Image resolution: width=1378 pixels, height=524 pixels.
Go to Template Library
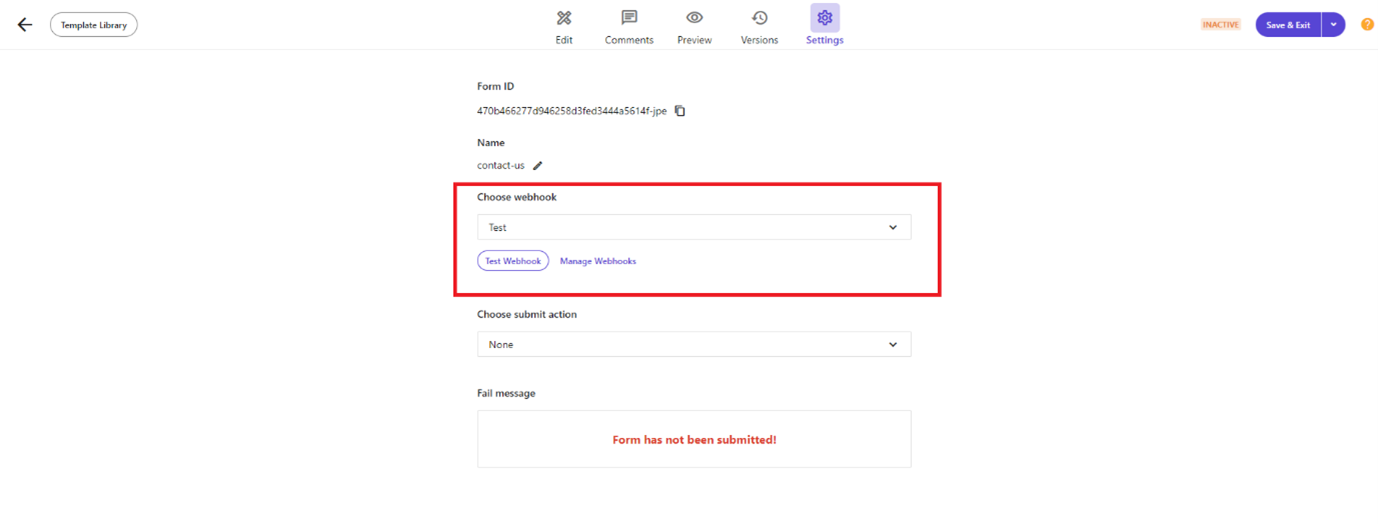click(94, 25)
